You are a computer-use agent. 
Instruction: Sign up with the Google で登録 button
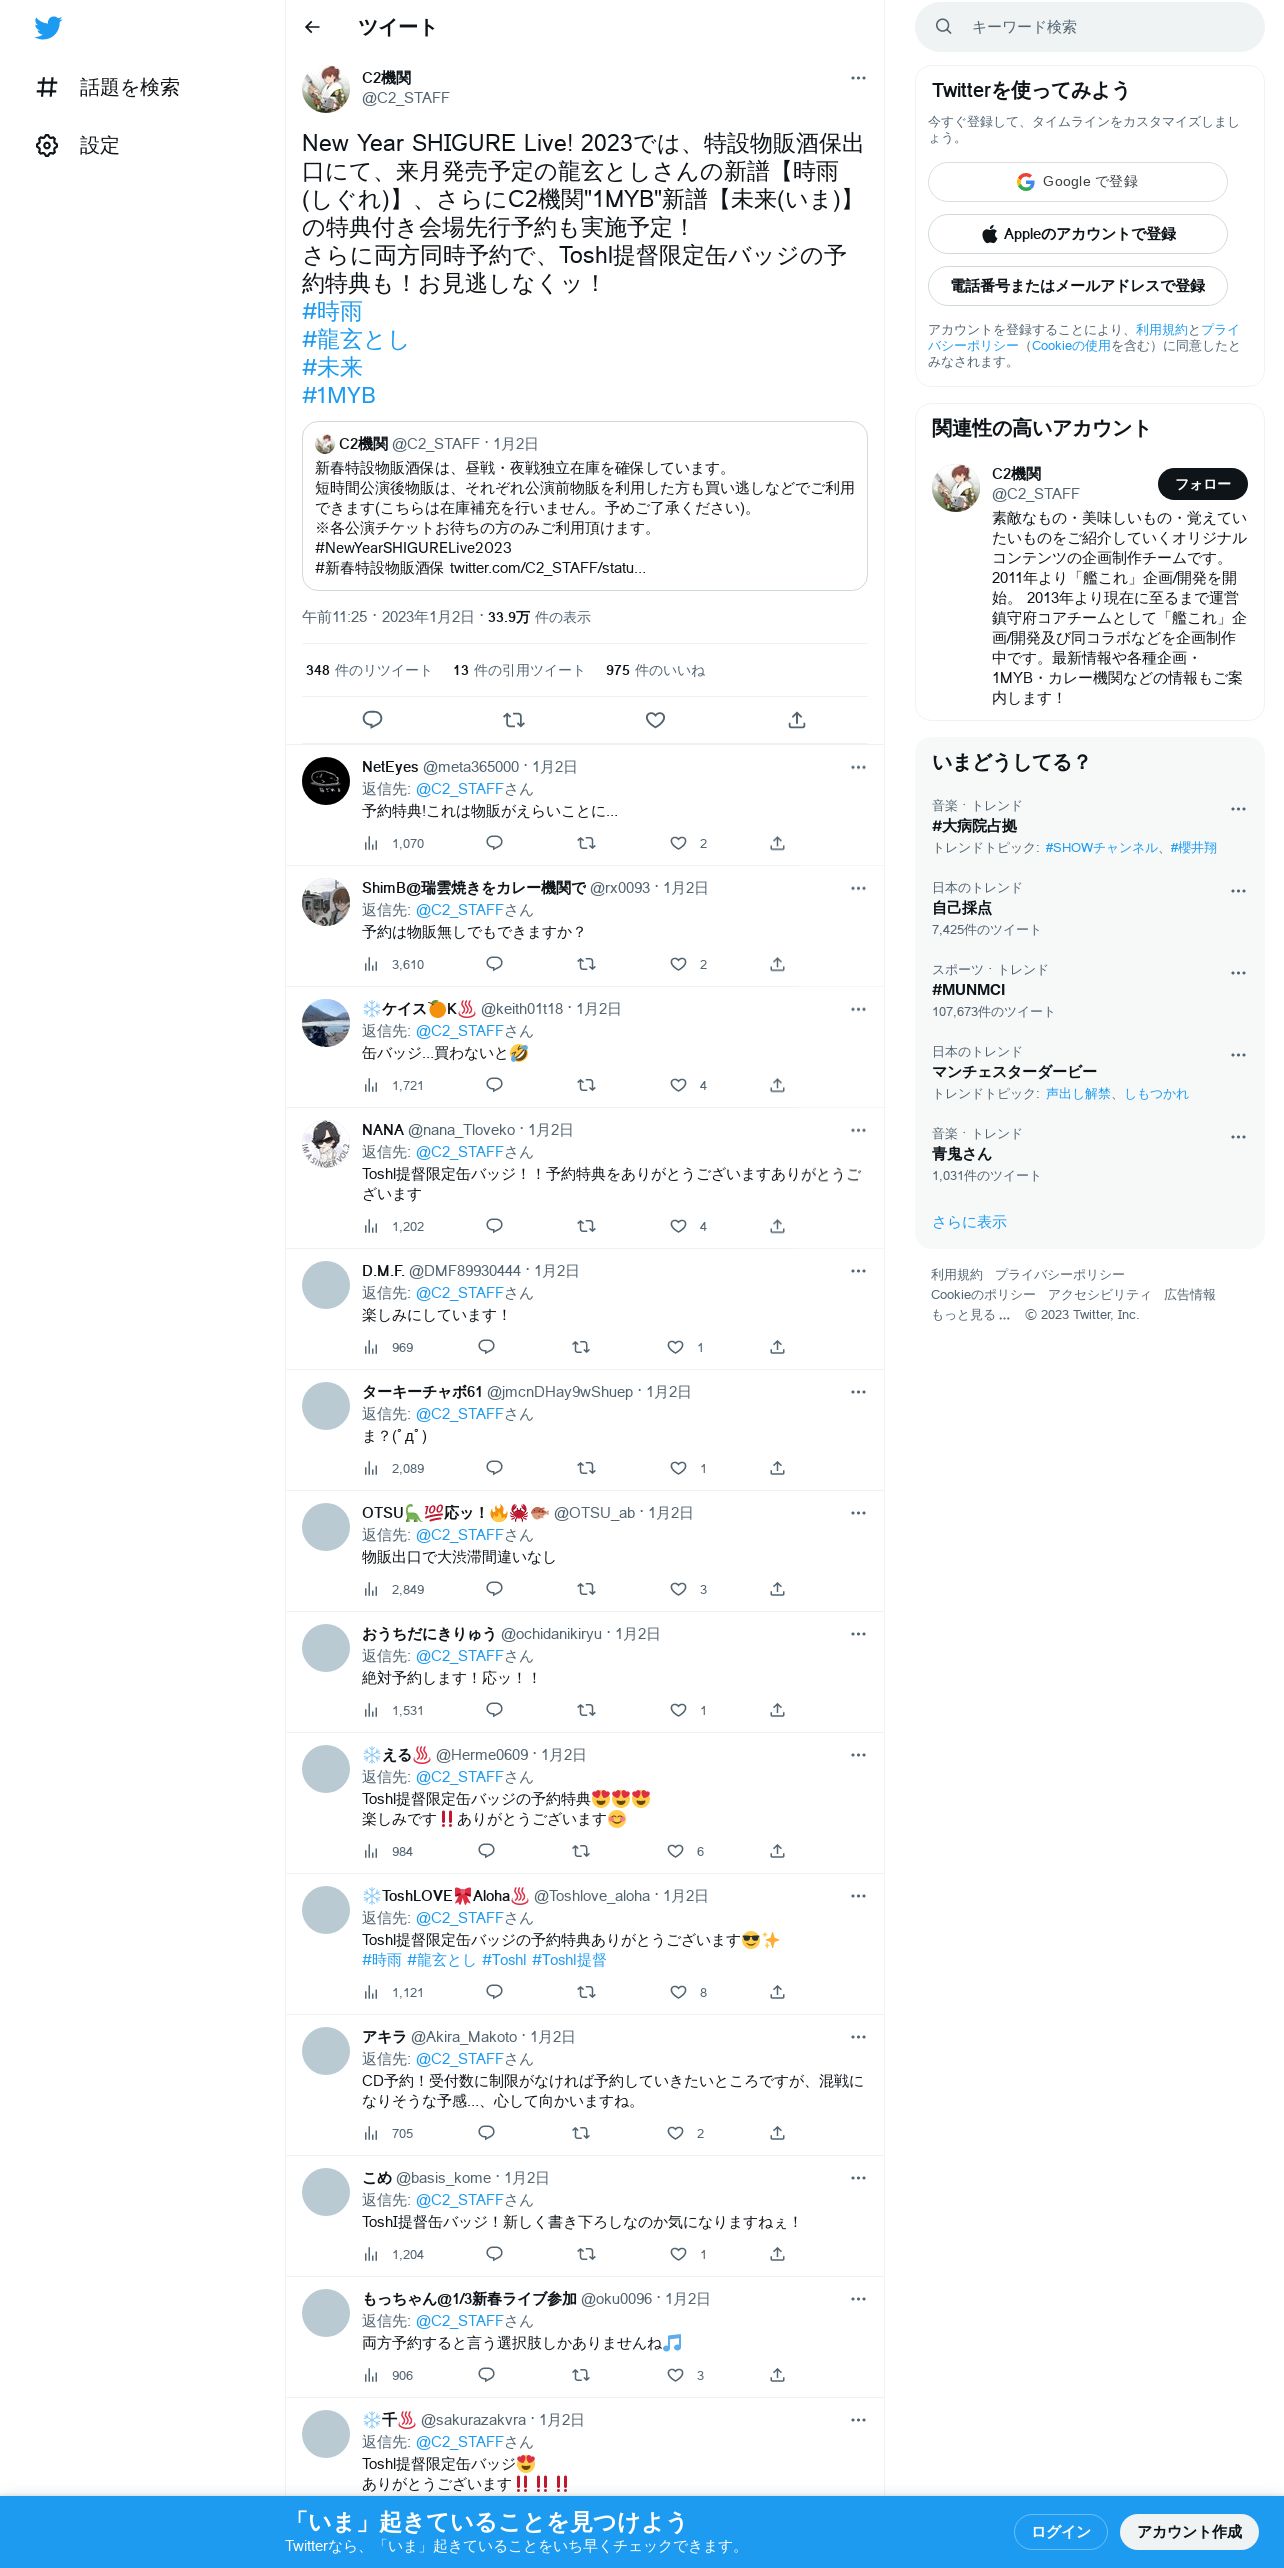click(x=1078, y=182)
